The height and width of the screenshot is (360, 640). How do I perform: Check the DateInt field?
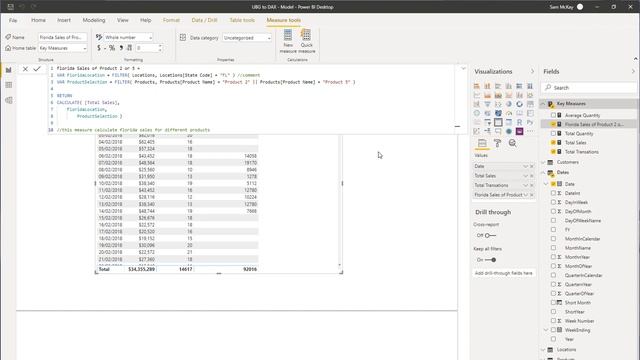[x=553, y=193]
